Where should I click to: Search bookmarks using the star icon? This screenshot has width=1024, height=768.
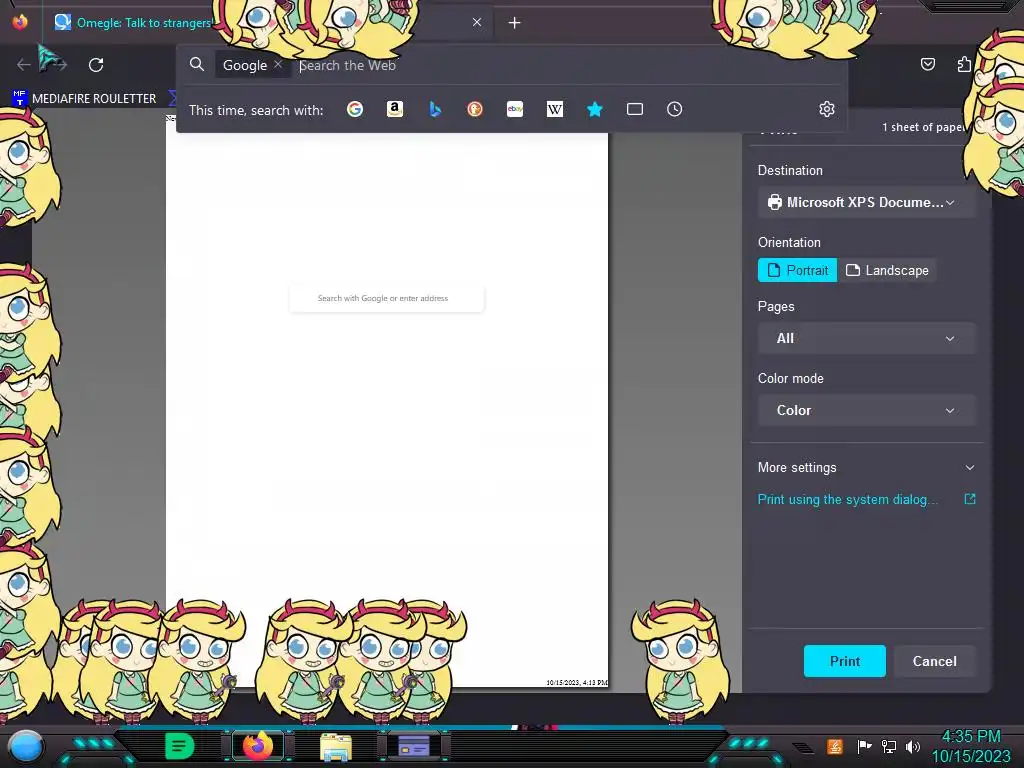click(x=594, y=109)
